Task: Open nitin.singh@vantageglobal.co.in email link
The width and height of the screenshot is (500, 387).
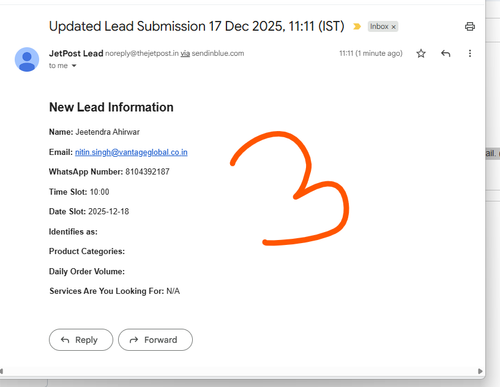Action: (x=131, y=152)
